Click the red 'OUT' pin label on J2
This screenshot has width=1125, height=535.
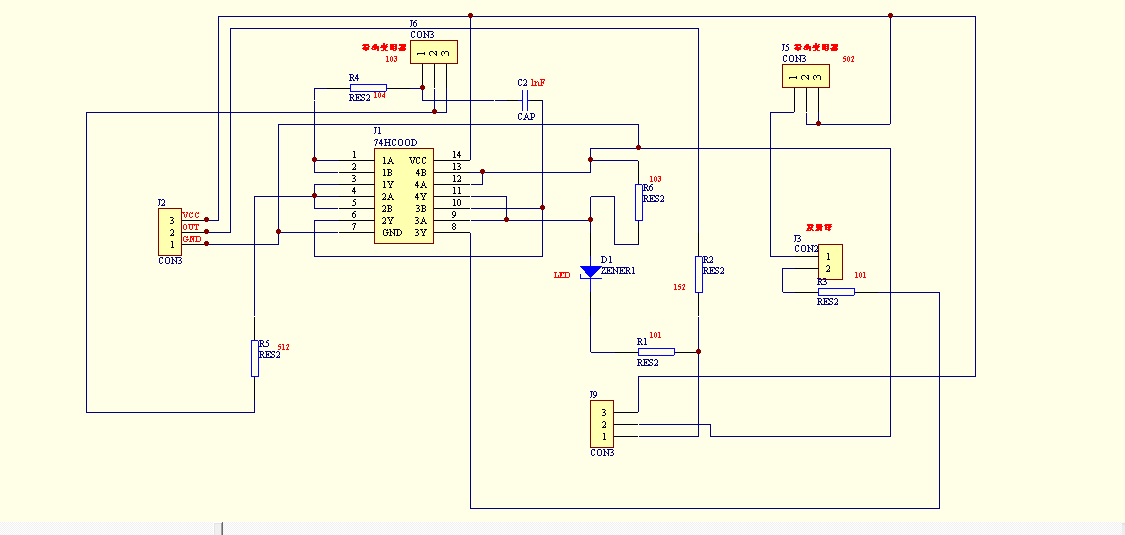pos(191,227)
